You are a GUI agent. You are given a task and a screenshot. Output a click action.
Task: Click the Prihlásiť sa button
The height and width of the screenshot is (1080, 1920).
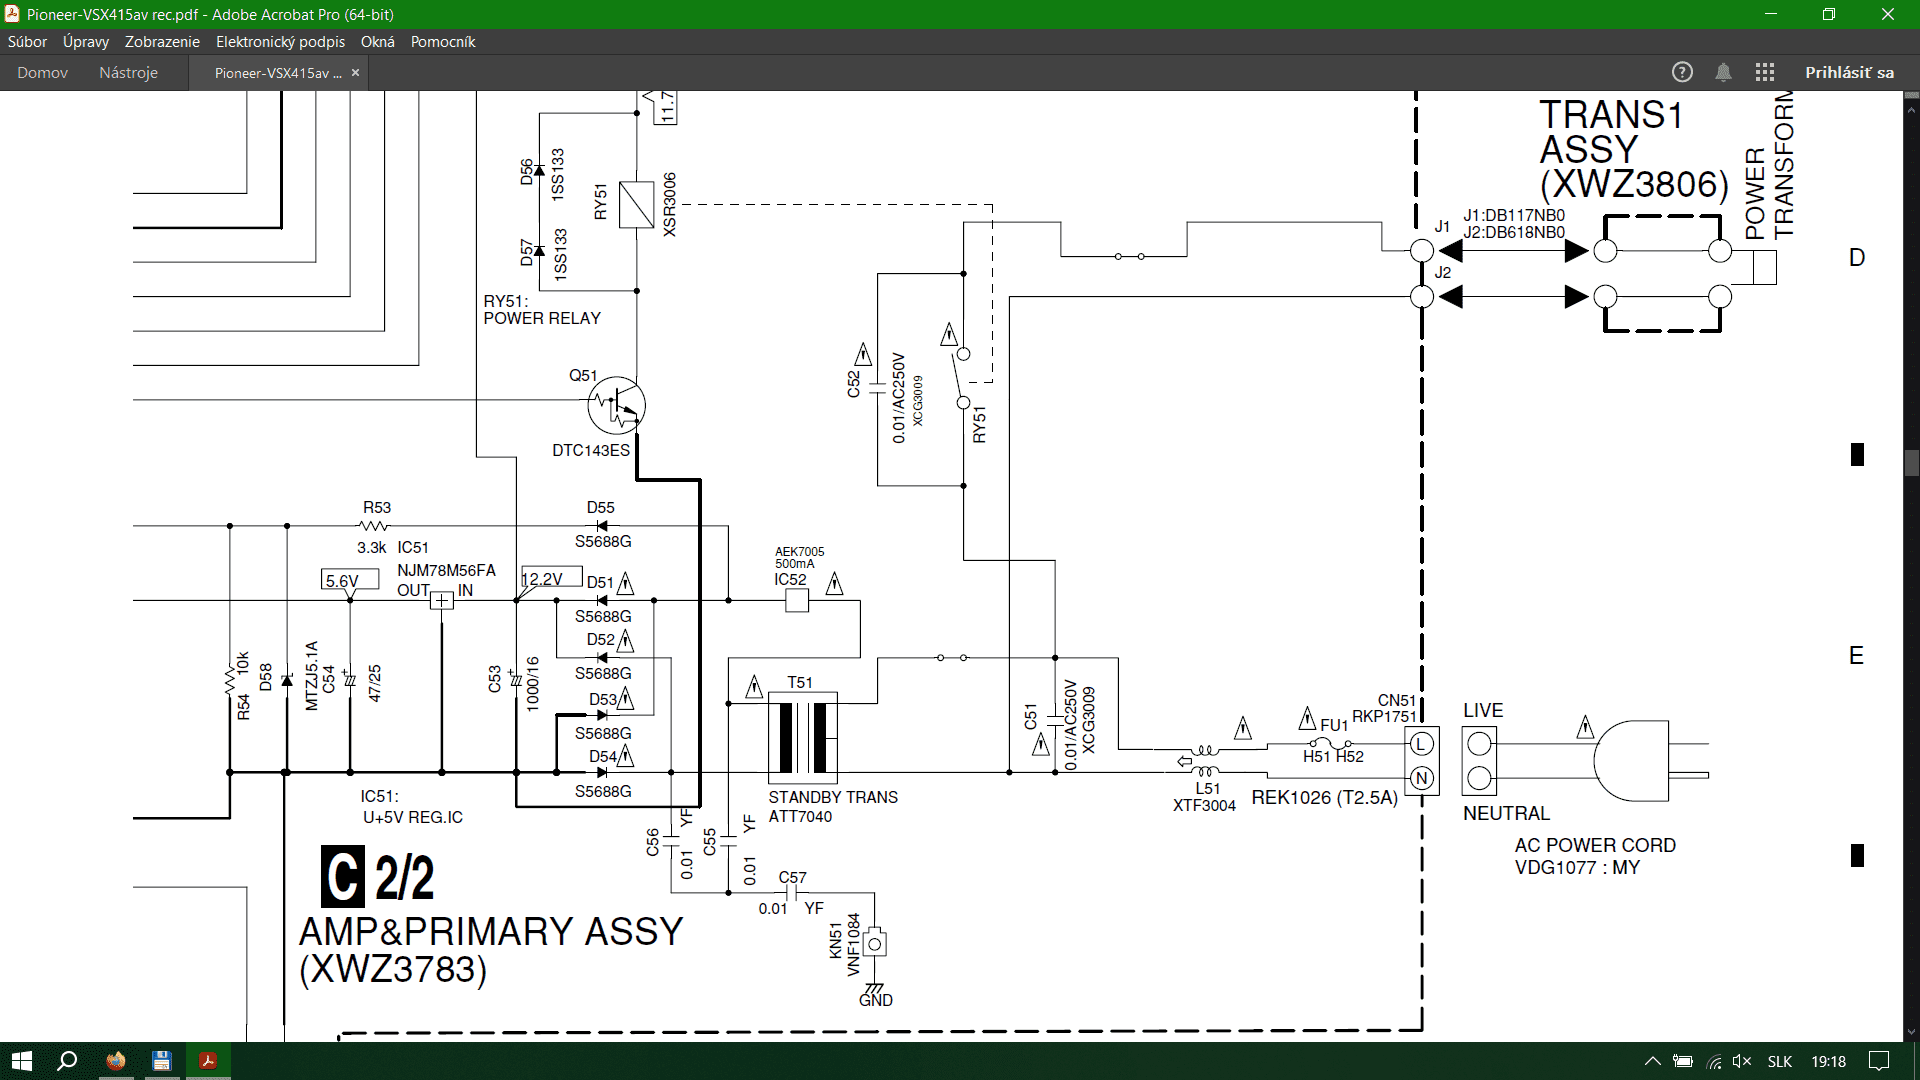1849,72
